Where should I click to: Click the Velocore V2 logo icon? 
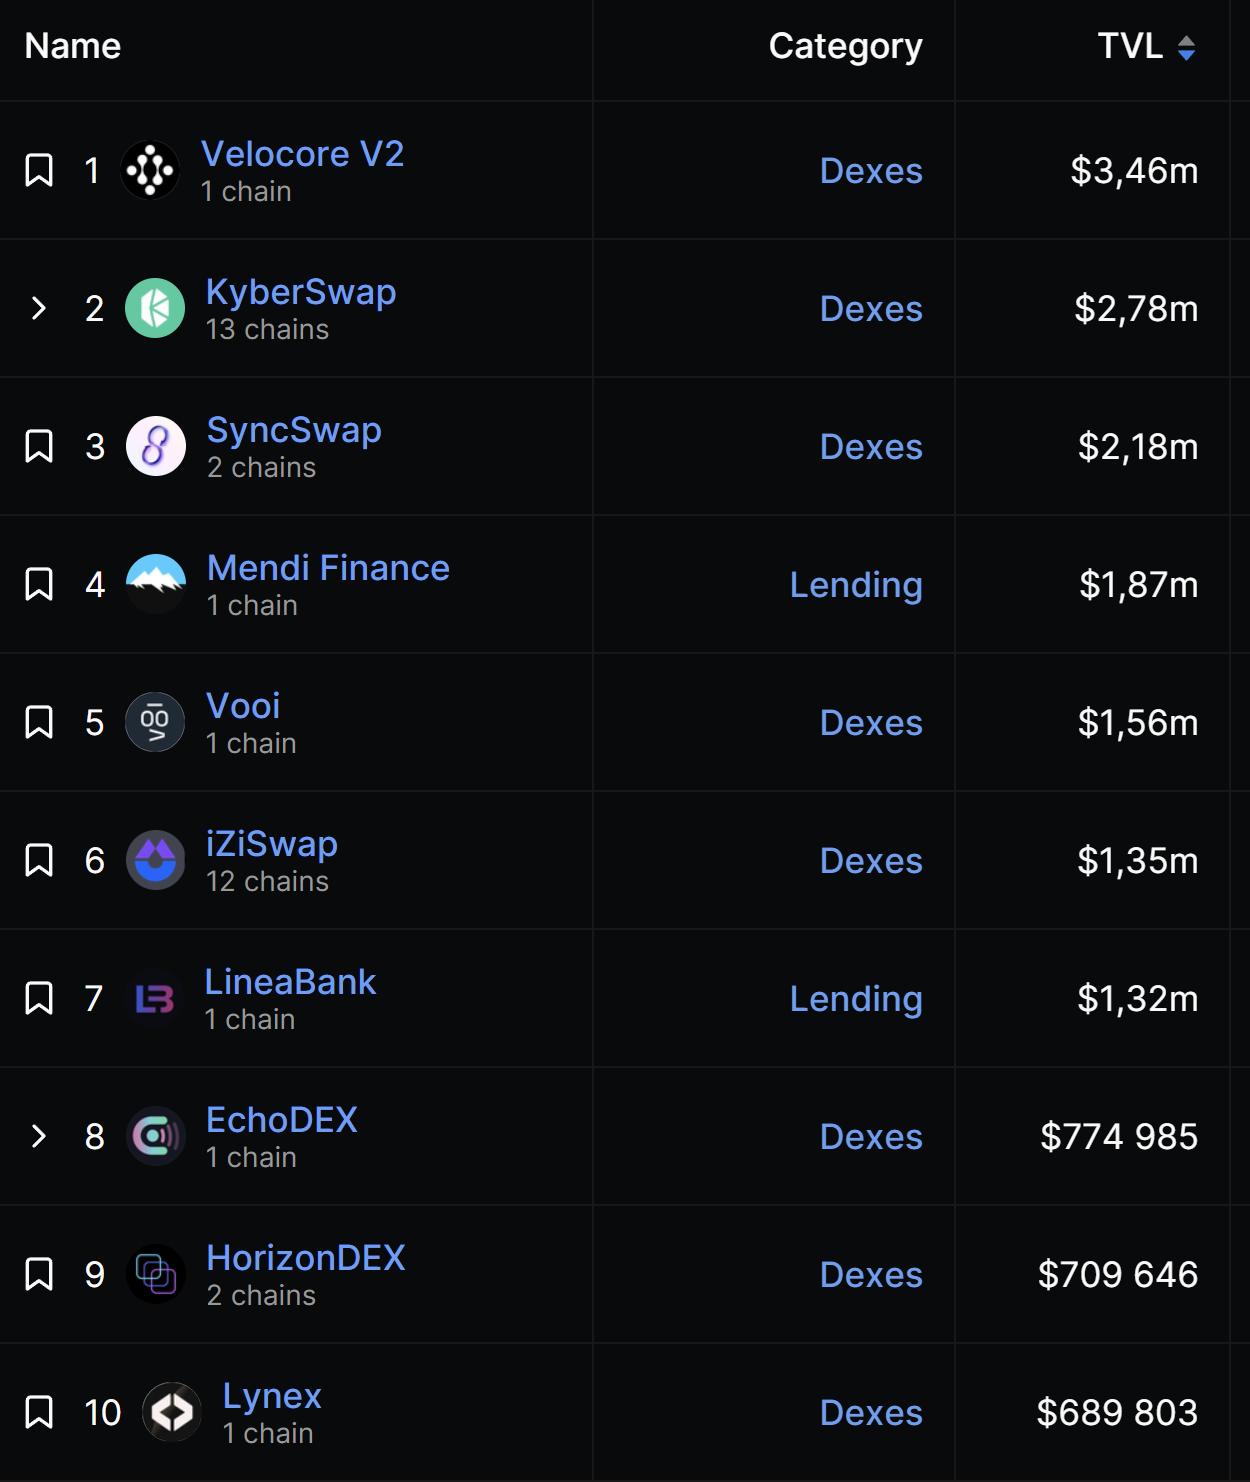[150, 170]
